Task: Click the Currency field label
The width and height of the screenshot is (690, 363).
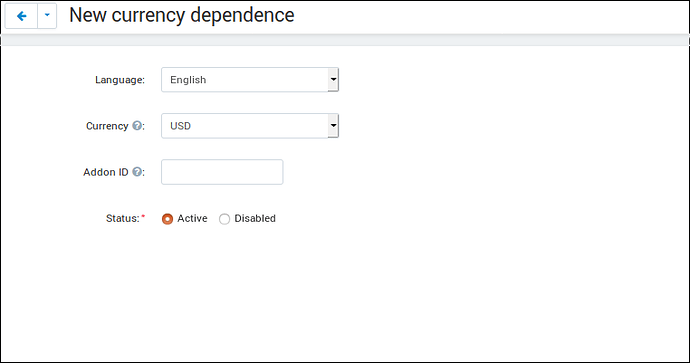Action: [x=107, y=126]
